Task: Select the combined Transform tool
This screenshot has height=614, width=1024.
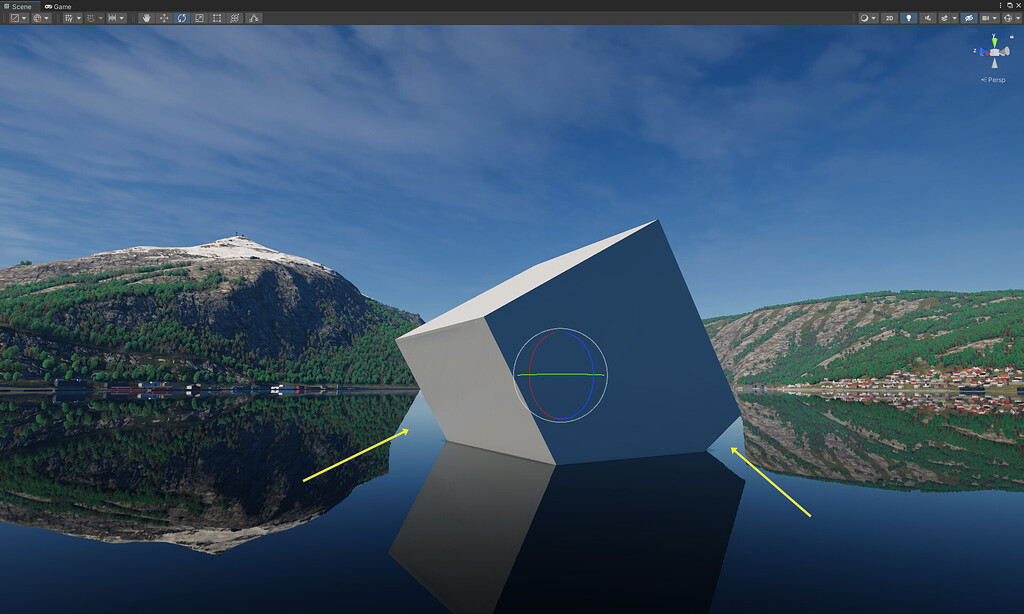Action: (x=235, y=17)
